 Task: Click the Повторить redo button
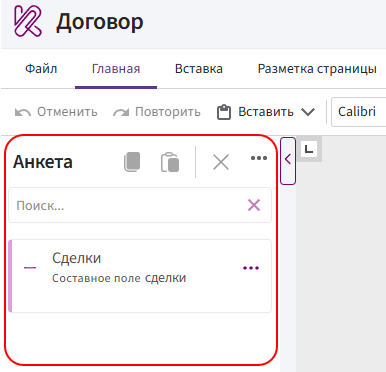pos(157,112)
